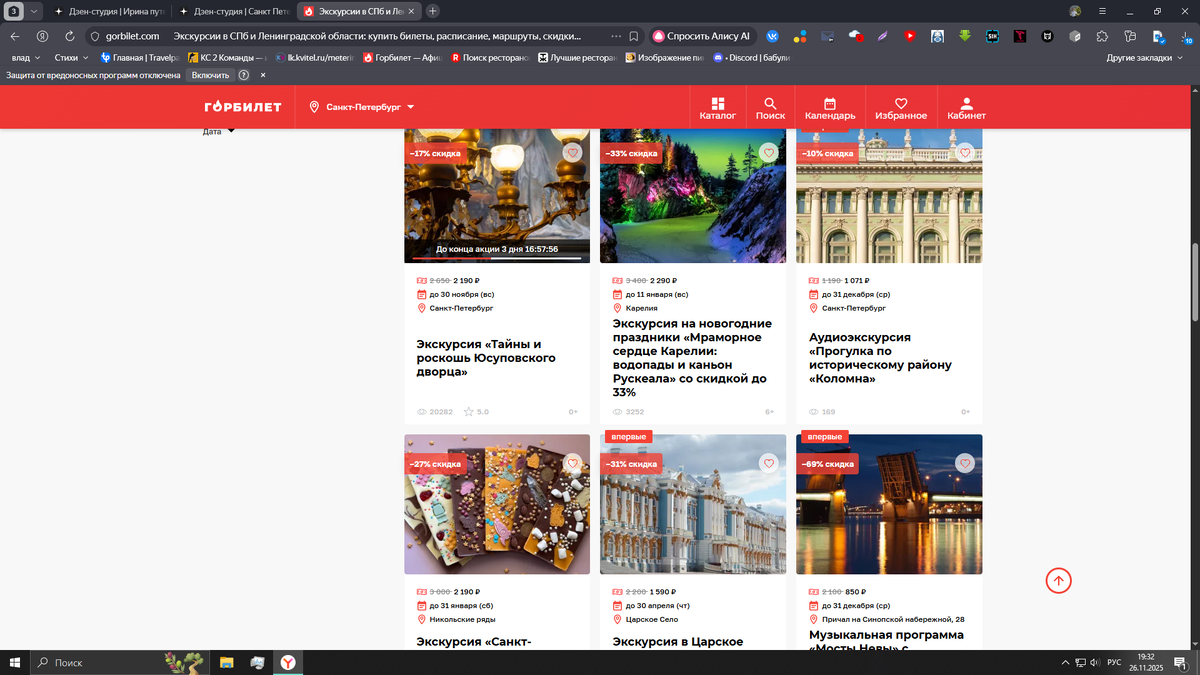
Task: Open Юсуповский дворец excursion image
Action: pos(497,196)
